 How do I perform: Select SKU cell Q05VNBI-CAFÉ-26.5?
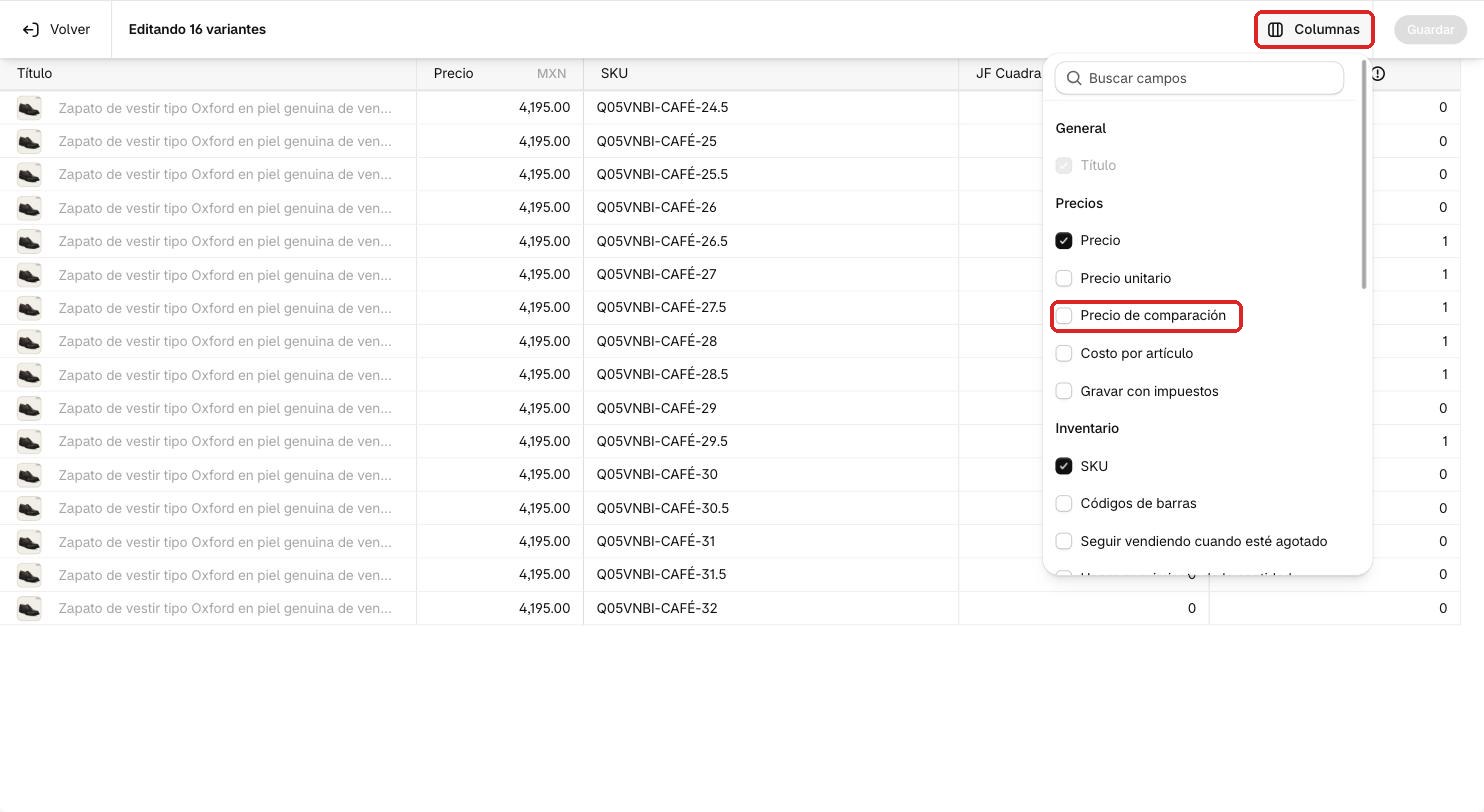point(771,241)
